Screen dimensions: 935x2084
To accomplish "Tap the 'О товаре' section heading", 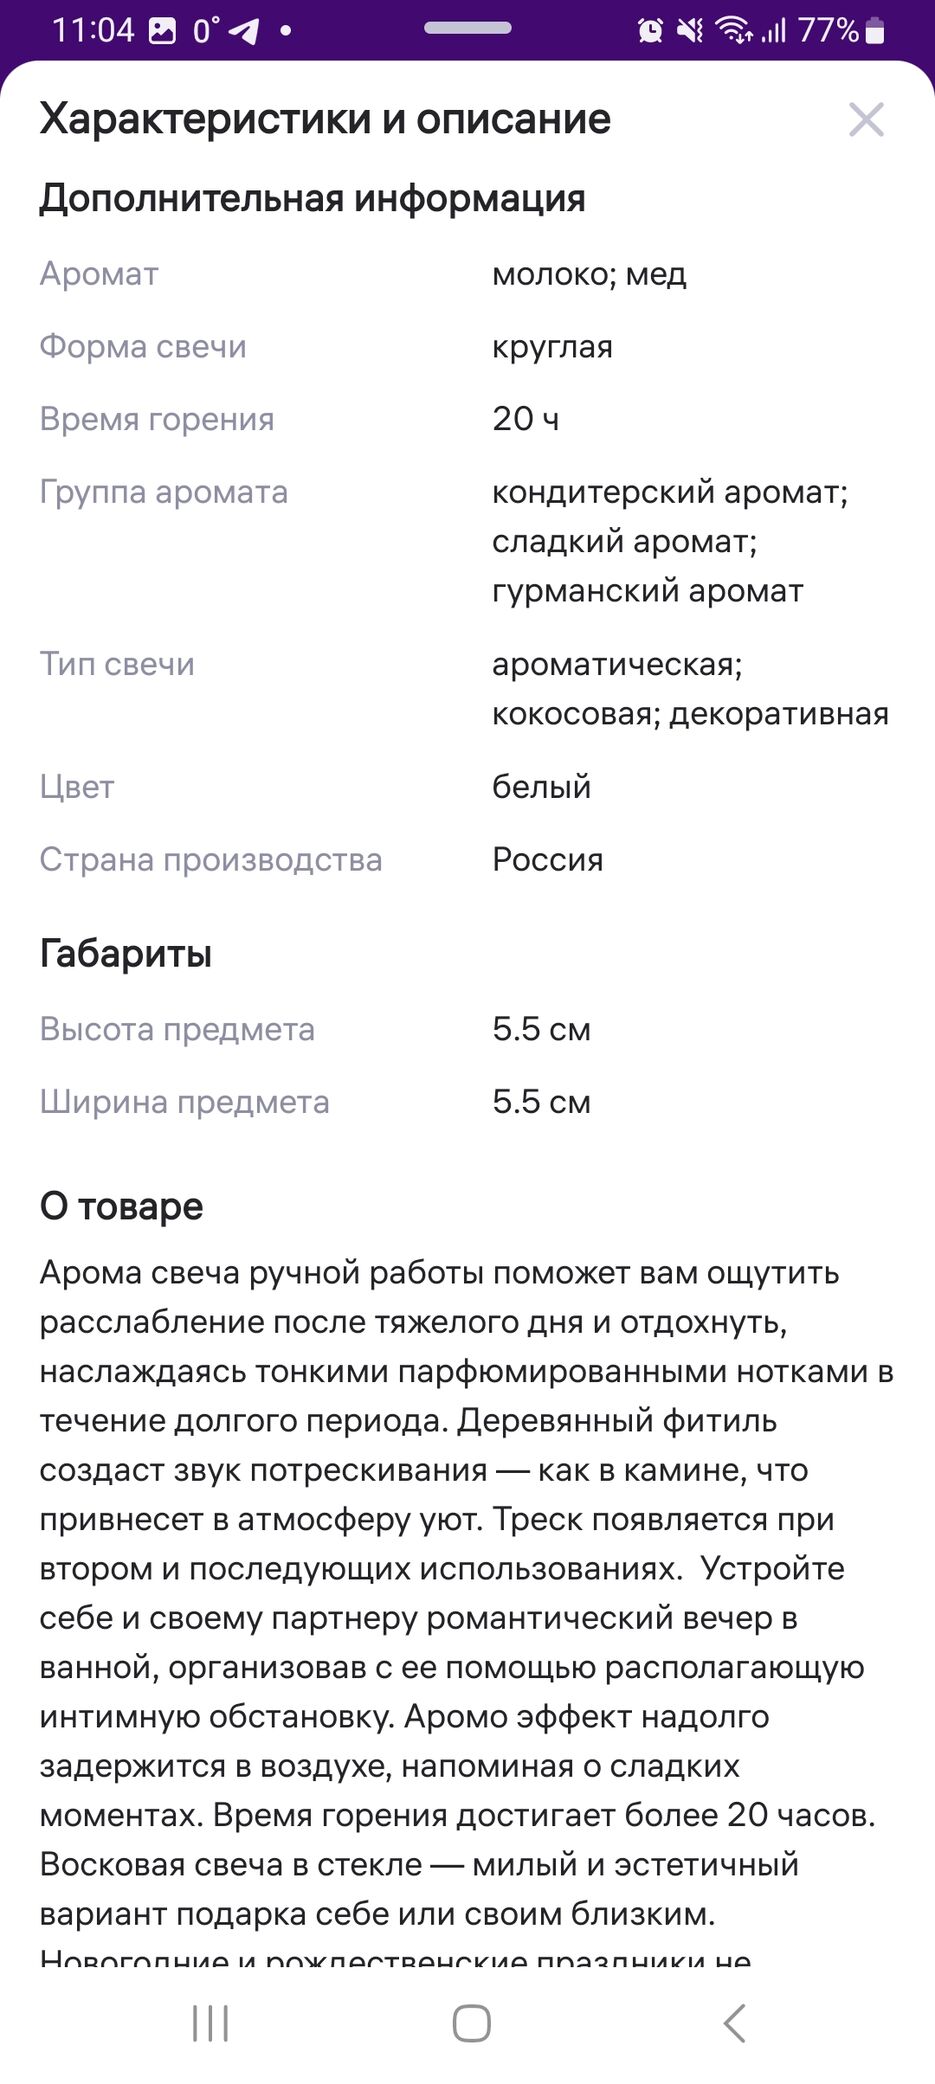I will pyautogui.click(x=121, y=1206).
